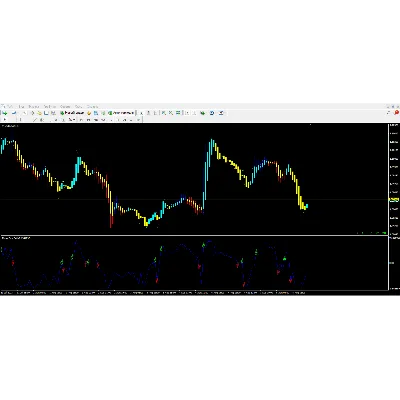Click the red icon at toolbar's right end
400x400 pixels.
click(397, 113)
